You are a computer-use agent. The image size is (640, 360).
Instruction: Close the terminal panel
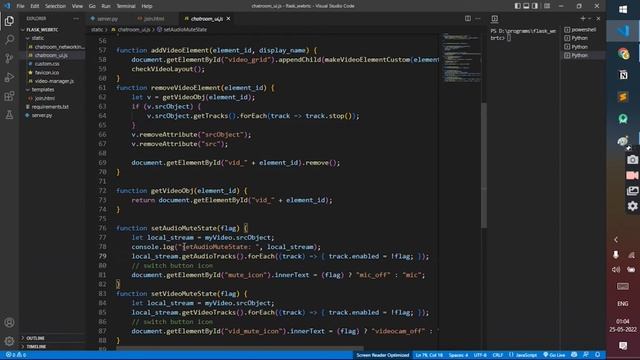tap(598, 18)
